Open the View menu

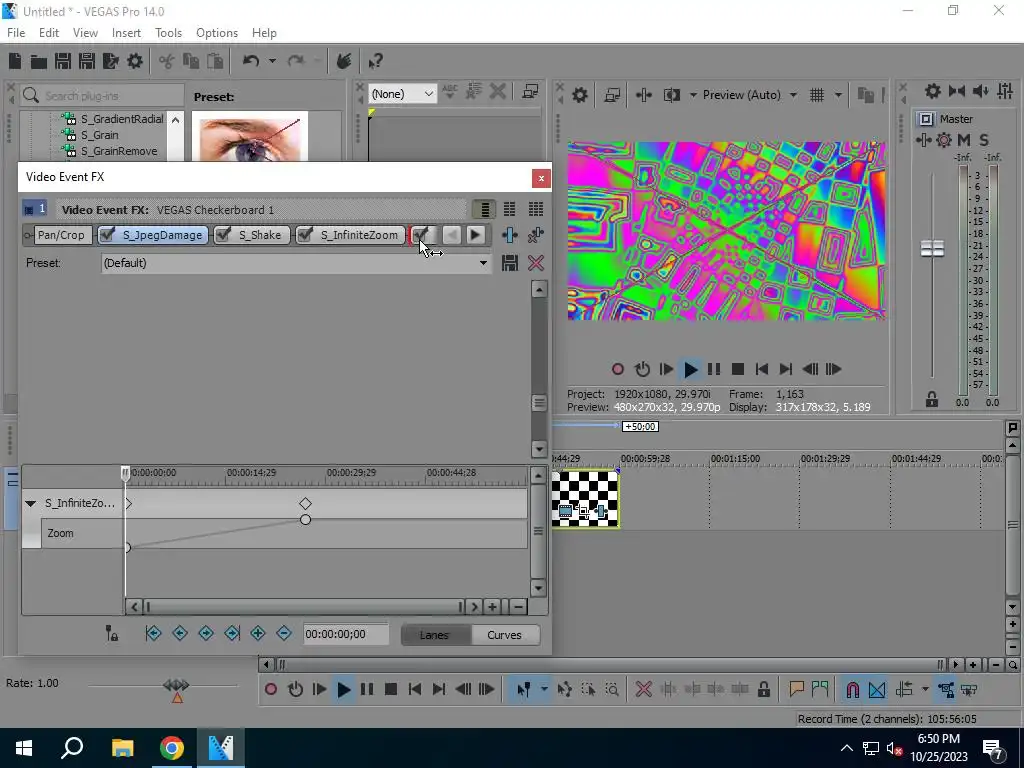(85, 33)
